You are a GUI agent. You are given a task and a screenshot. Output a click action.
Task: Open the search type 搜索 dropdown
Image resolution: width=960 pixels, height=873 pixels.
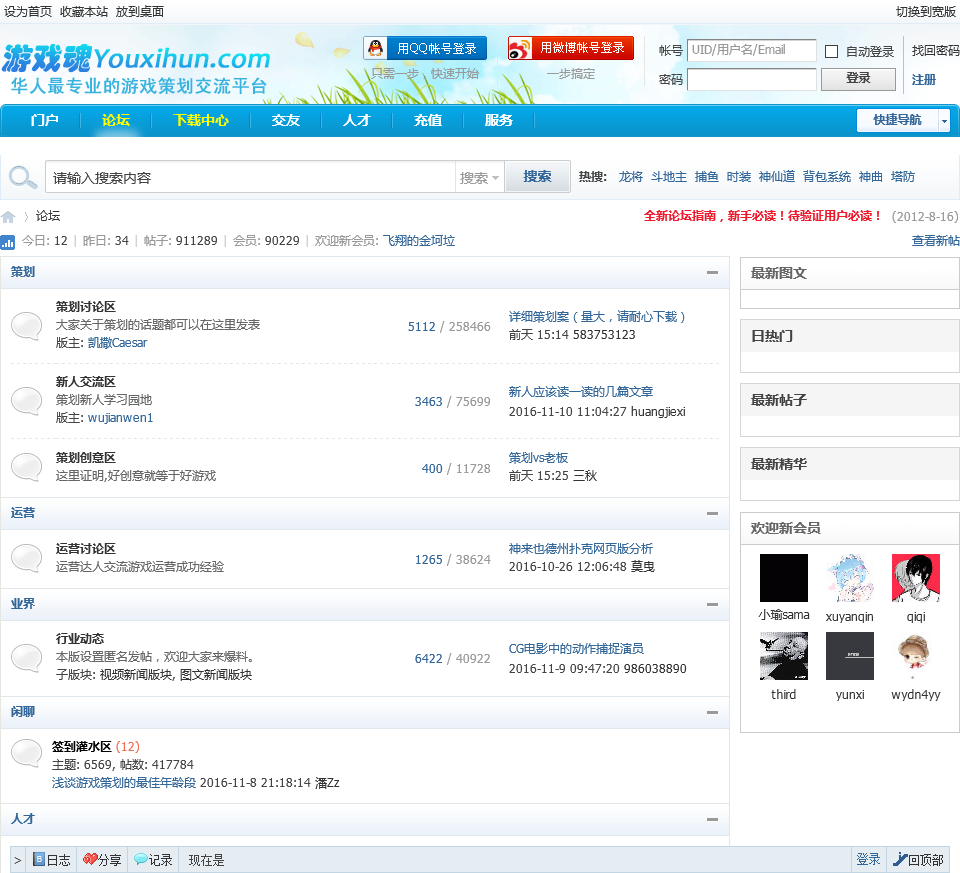click(x=479, y=178)
